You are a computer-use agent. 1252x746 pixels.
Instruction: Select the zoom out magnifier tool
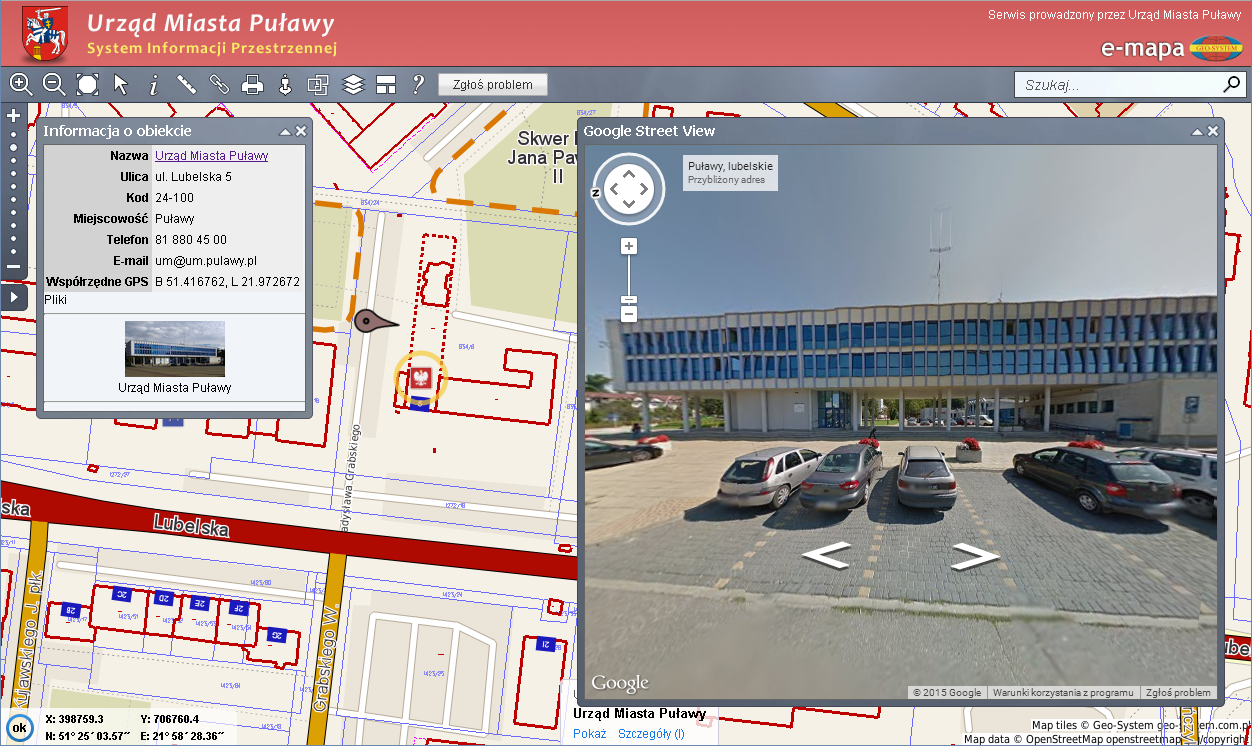click(x=54, y=84)
